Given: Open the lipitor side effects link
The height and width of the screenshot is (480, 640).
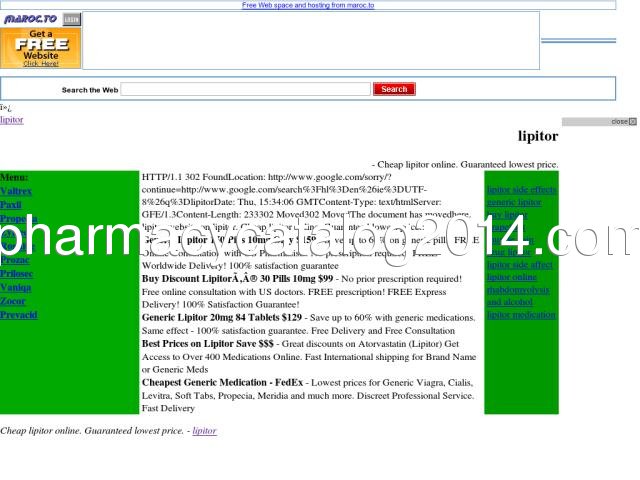Looking at the screenshot, I should [522, 190].
